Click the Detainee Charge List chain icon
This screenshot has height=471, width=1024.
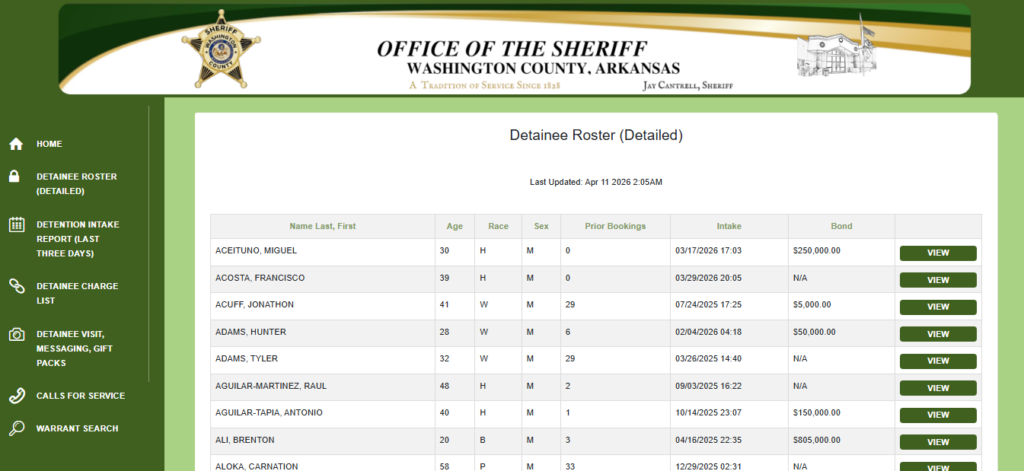pos(16,287)
